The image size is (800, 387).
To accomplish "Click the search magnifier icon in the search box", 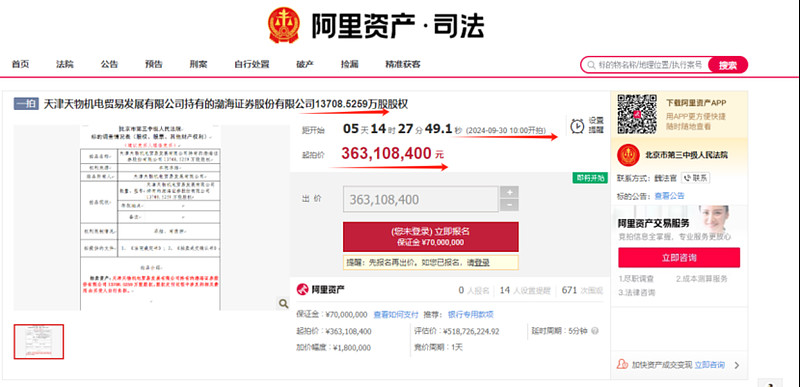I will (x=591, y=65).
